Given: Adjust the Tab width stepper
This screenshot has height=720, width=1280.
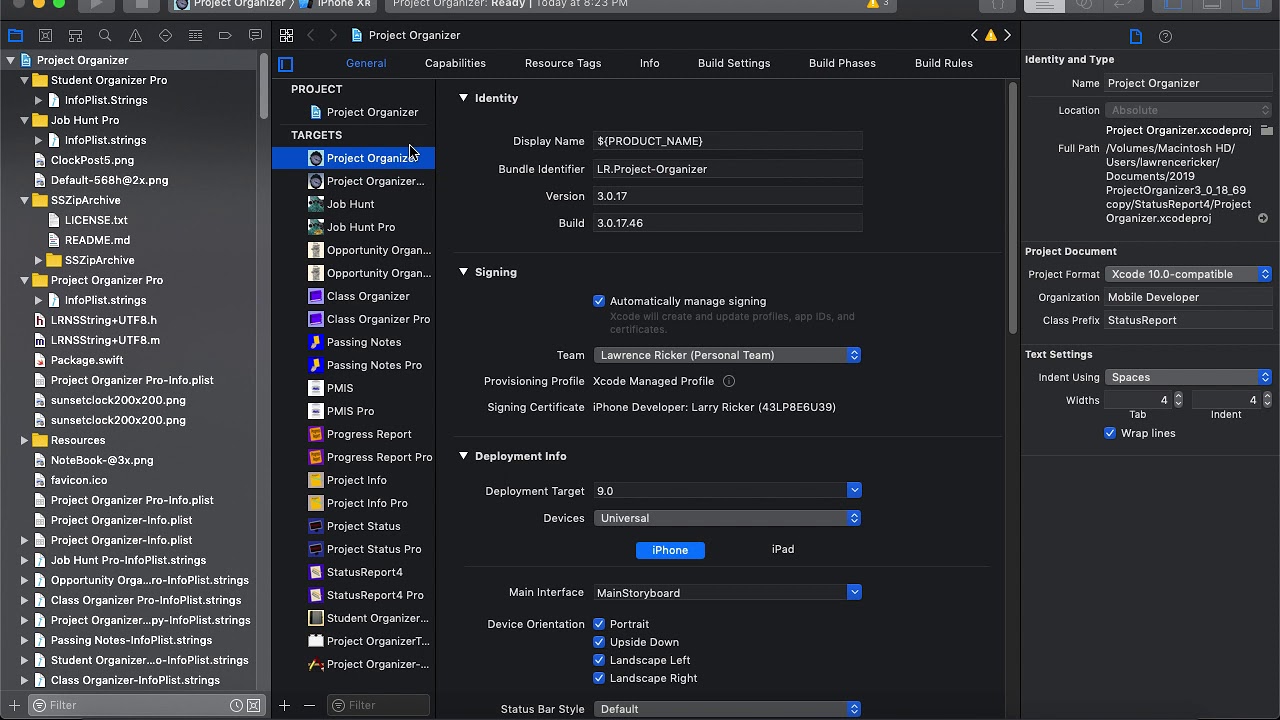Looking at the screenshot, I should [1178, 400].
